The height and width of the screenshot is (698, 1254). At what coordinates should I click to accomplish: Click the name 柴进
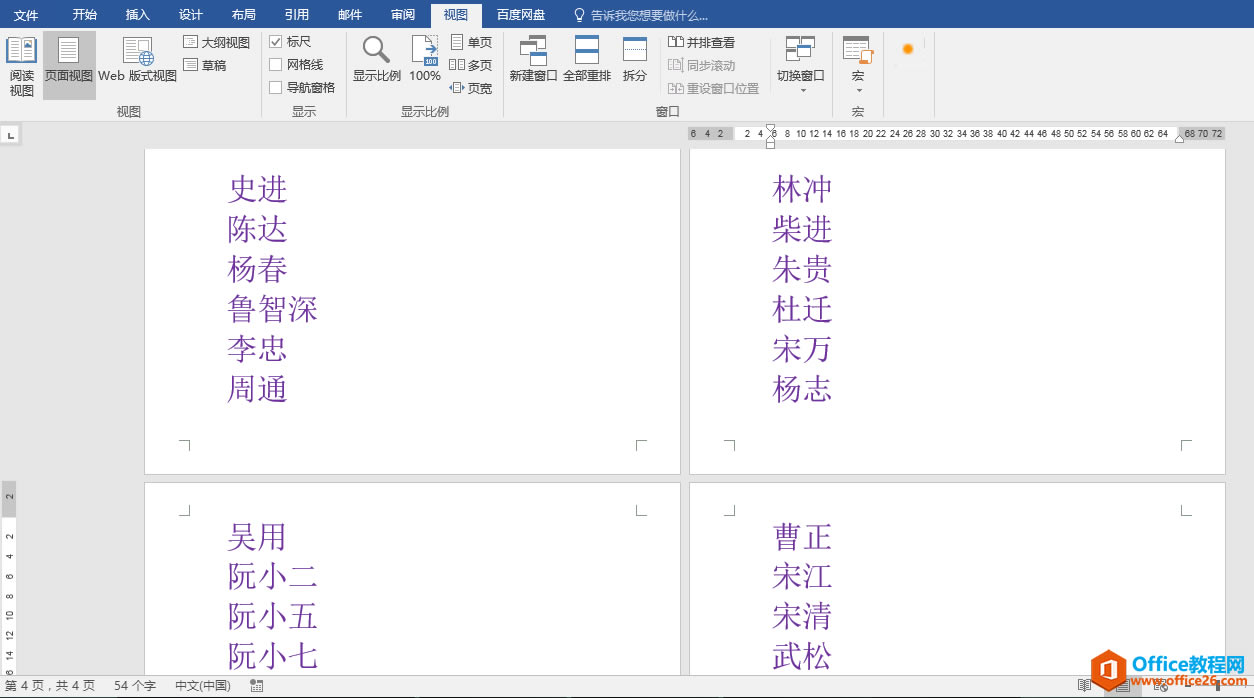[802, 229]
